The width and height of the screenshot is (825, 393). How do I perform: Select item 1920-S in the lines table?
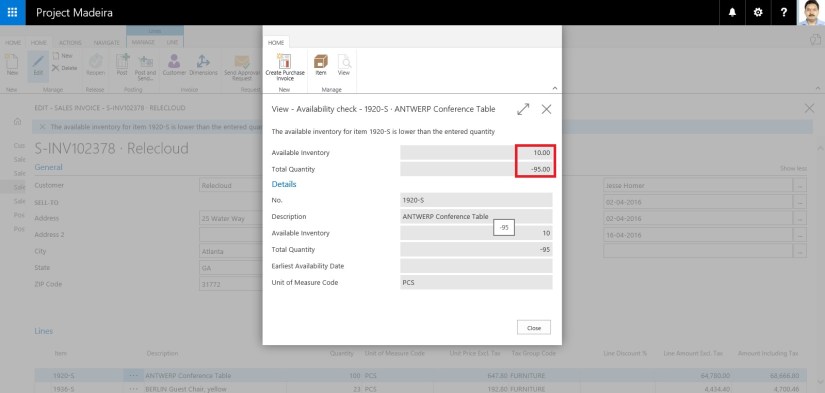(63, 376)
